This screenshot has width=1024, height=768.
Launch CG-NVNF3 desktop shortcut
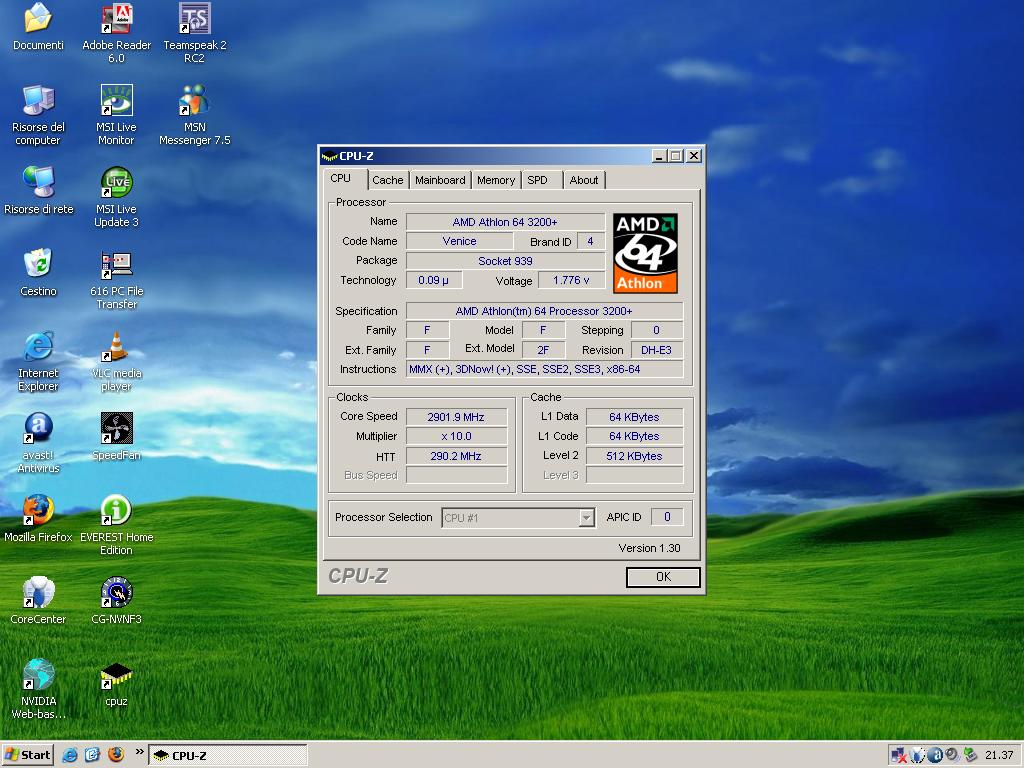(x=116, y=601)
